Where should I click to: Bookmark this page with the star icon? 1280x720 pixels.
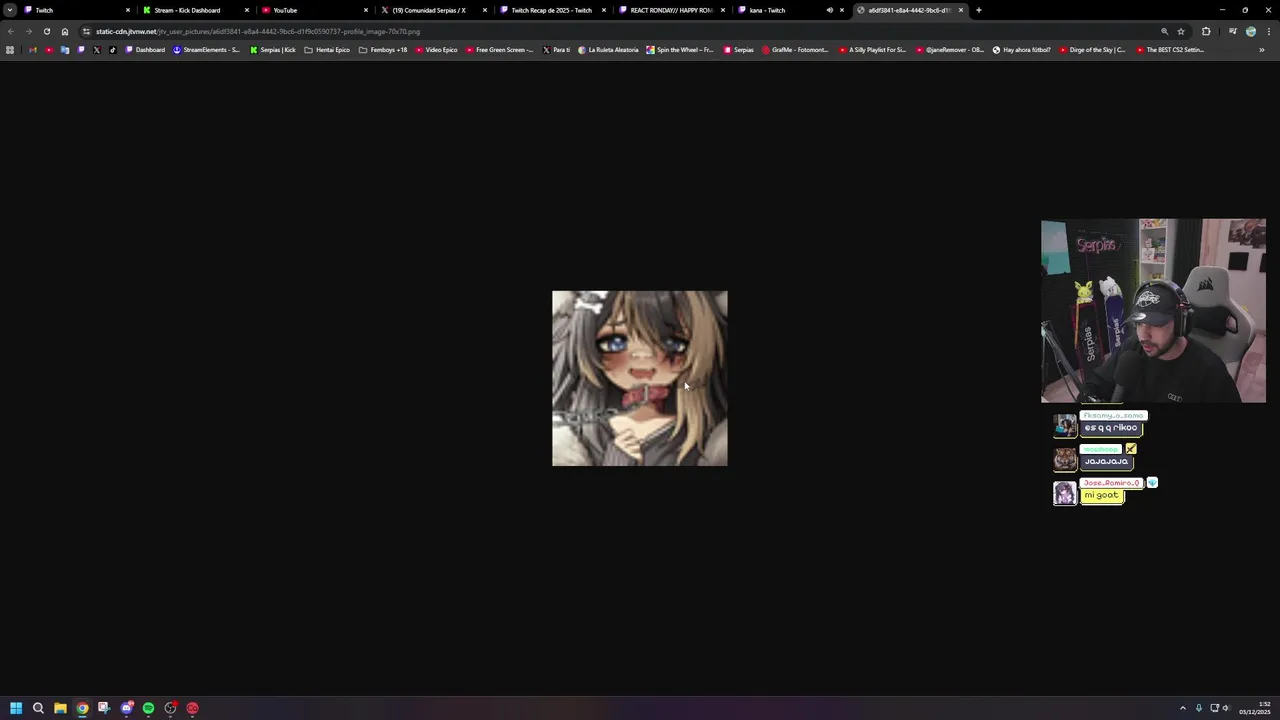(1181, 31)
